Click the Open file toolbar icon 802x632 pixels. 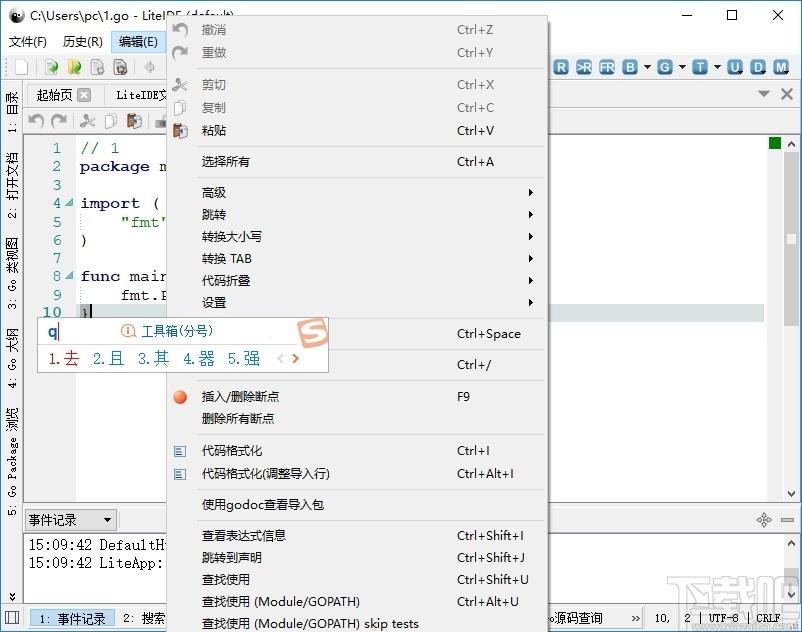(x=51, y=67)
